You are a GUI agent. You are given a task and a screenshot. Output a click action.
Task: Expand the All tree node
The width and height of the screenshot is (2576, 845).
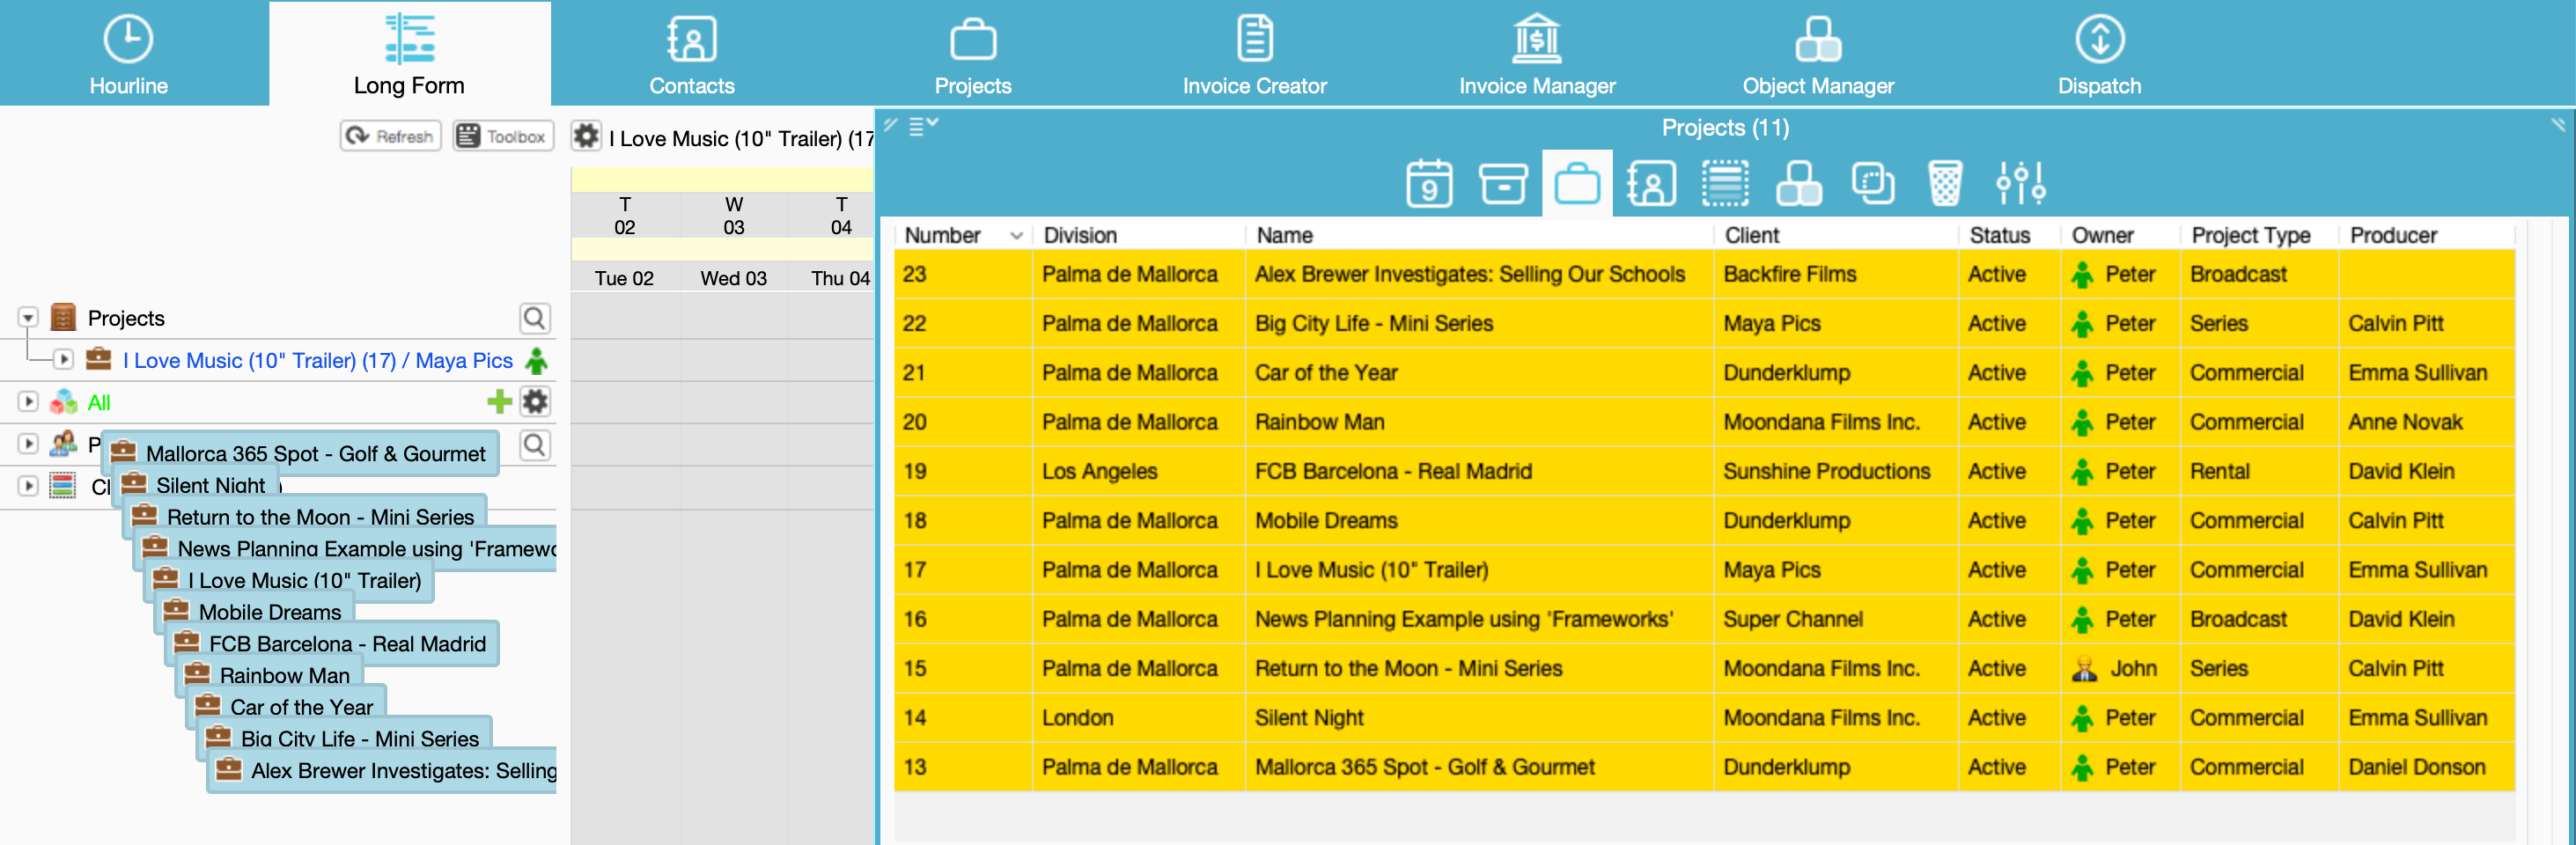click(28, 402)
